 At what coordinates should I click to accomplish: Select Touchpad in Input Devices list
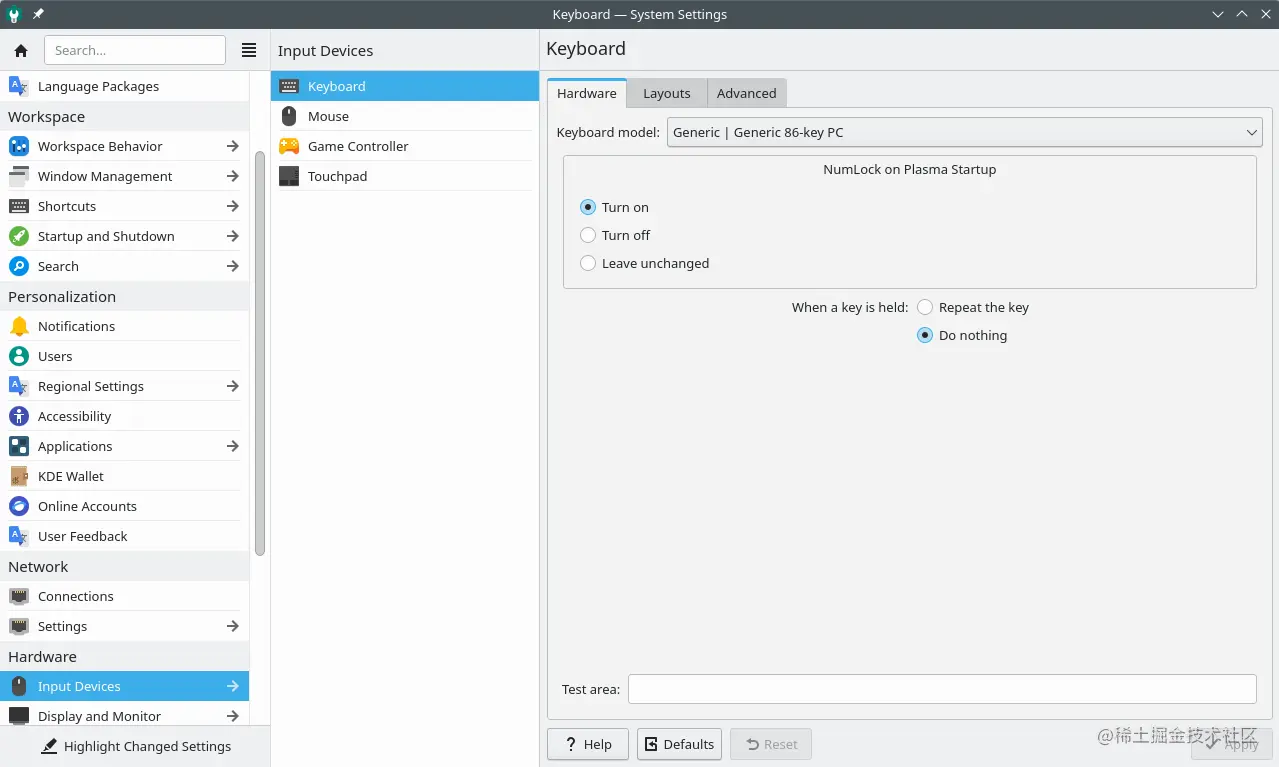[405, 176]
